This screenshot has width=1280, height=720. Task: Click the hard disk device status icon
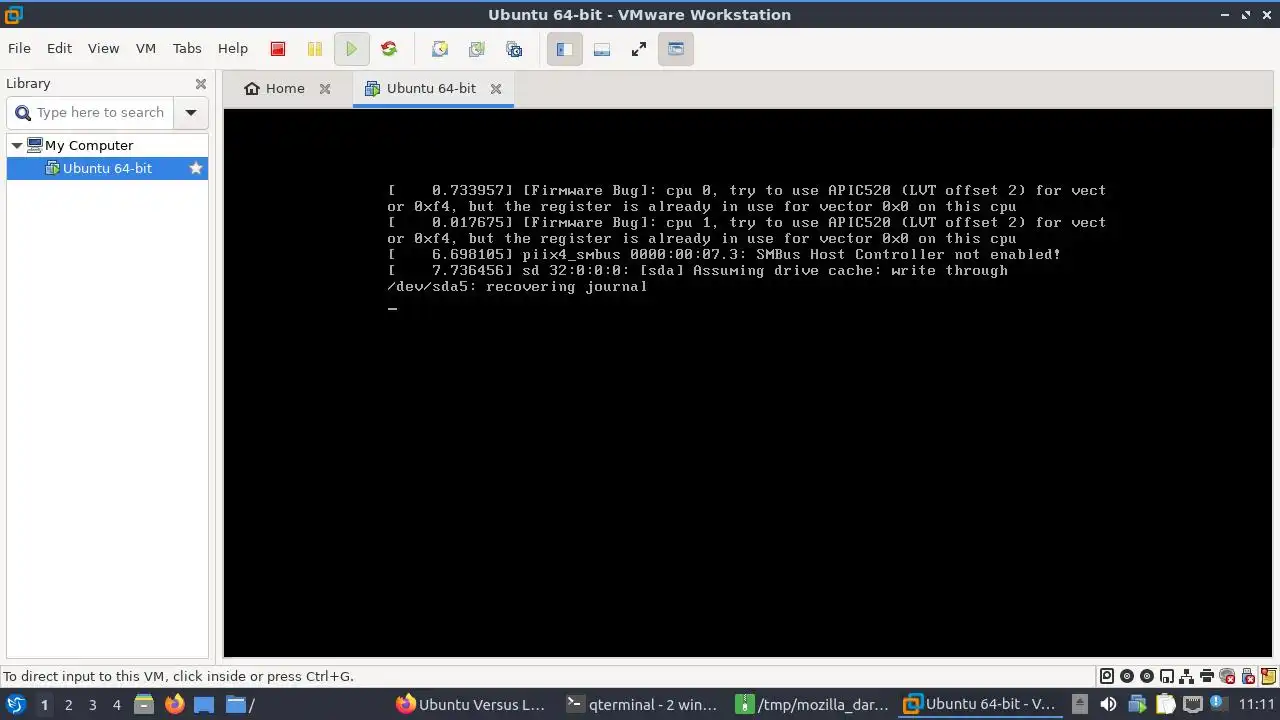(1107, 676)
